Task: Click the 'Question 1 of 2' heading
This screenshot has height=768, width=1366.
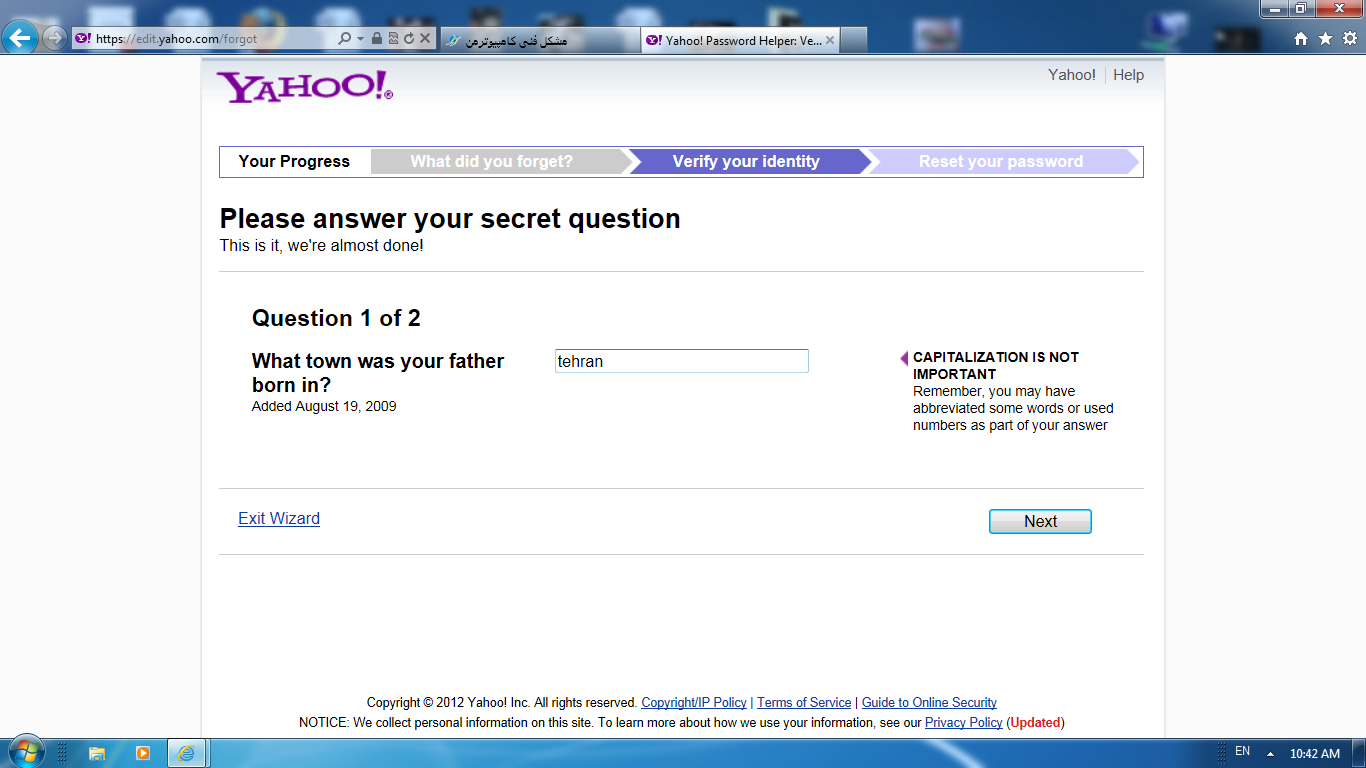Action: (x=336, y=318)
